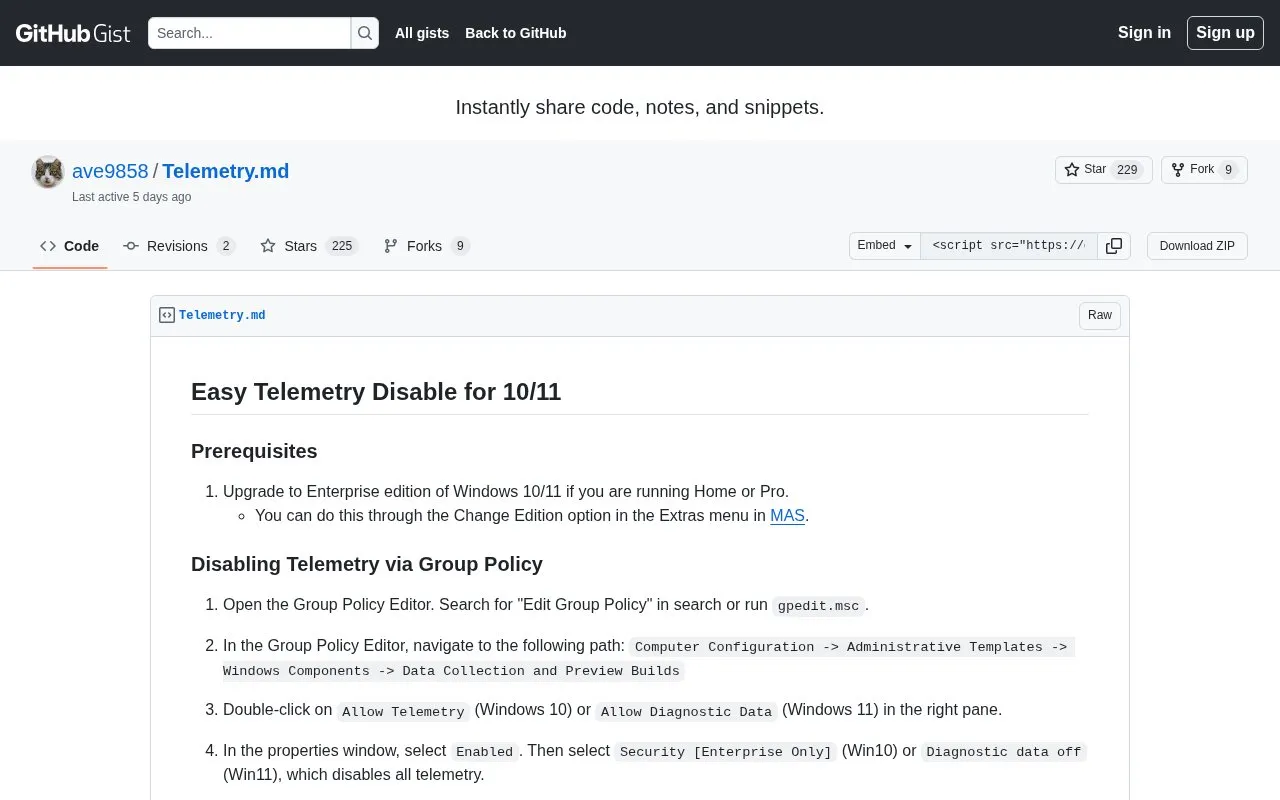Click the Revisions count badge 2
Screen dimensions: 1280x800
[x=226, y=246]
